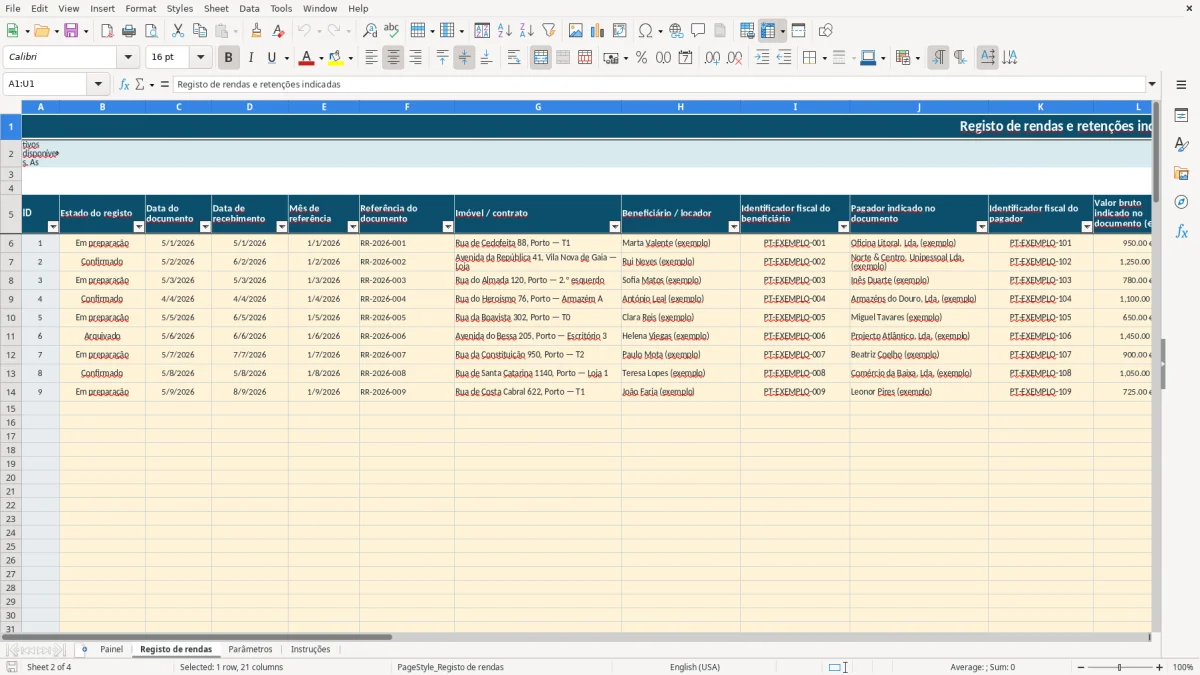The width and height of the screenshot is (1200, 675).
Task: Open filter dropdown for Estado do registo
Action: (x=139, y=227)
